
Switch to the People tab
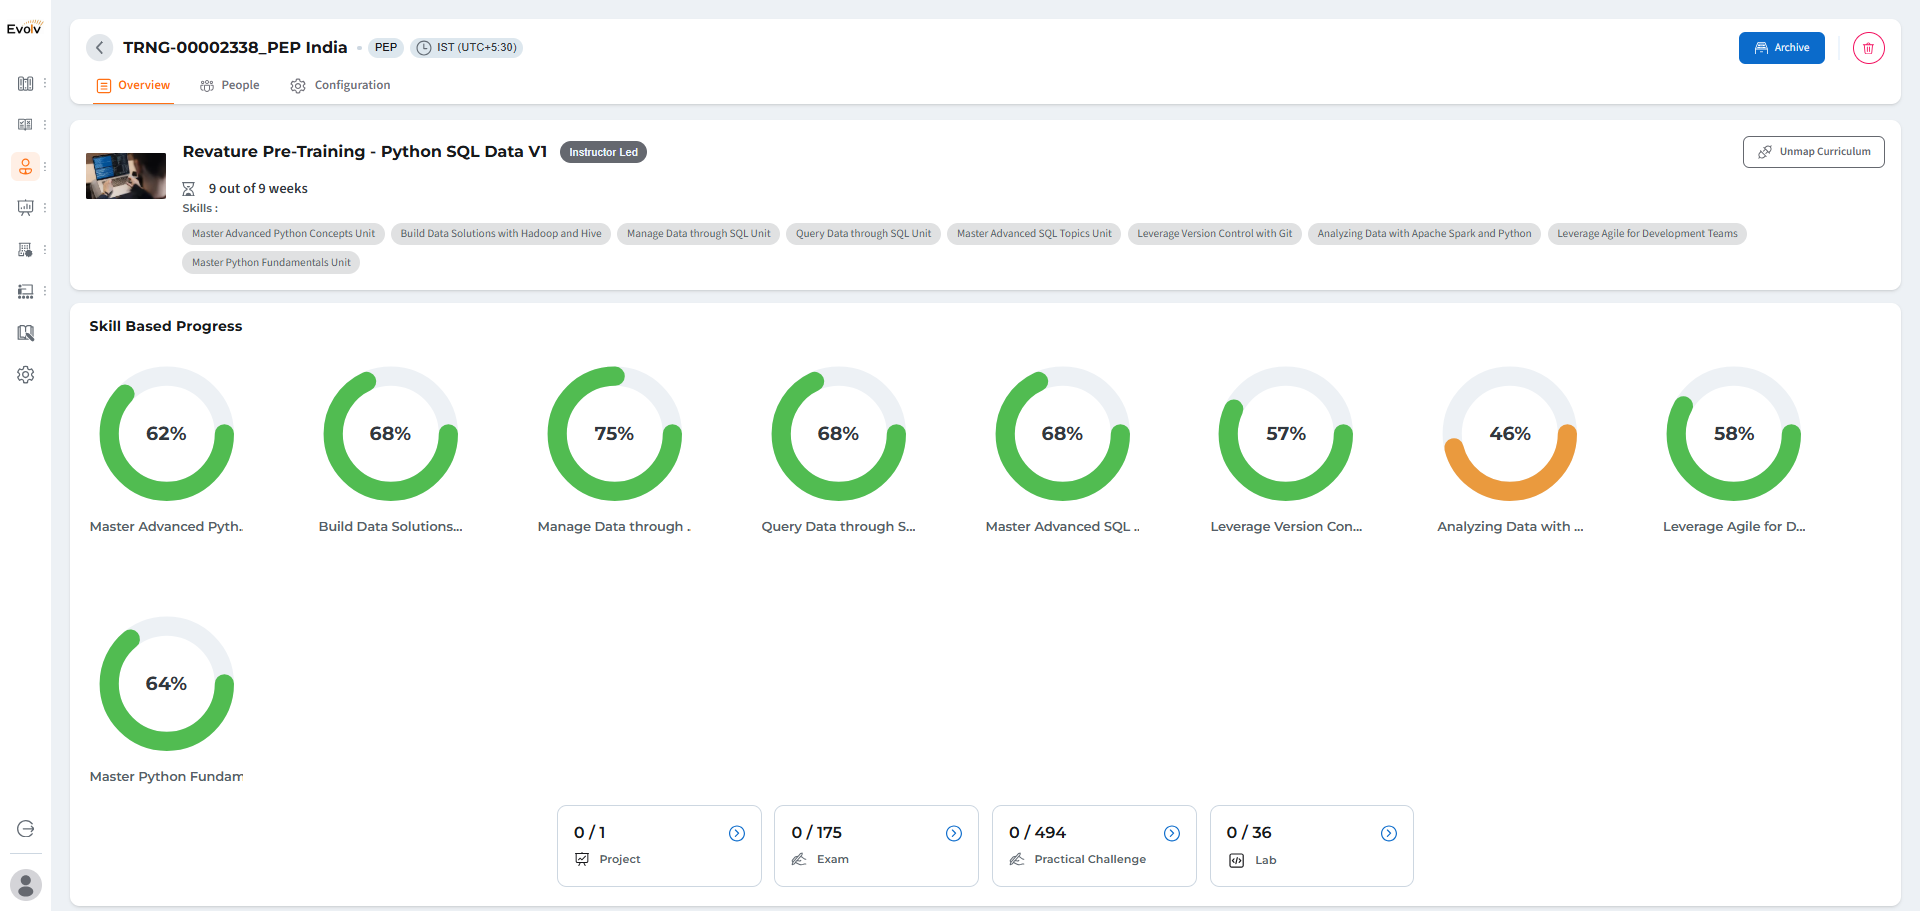tap(230, 86)
